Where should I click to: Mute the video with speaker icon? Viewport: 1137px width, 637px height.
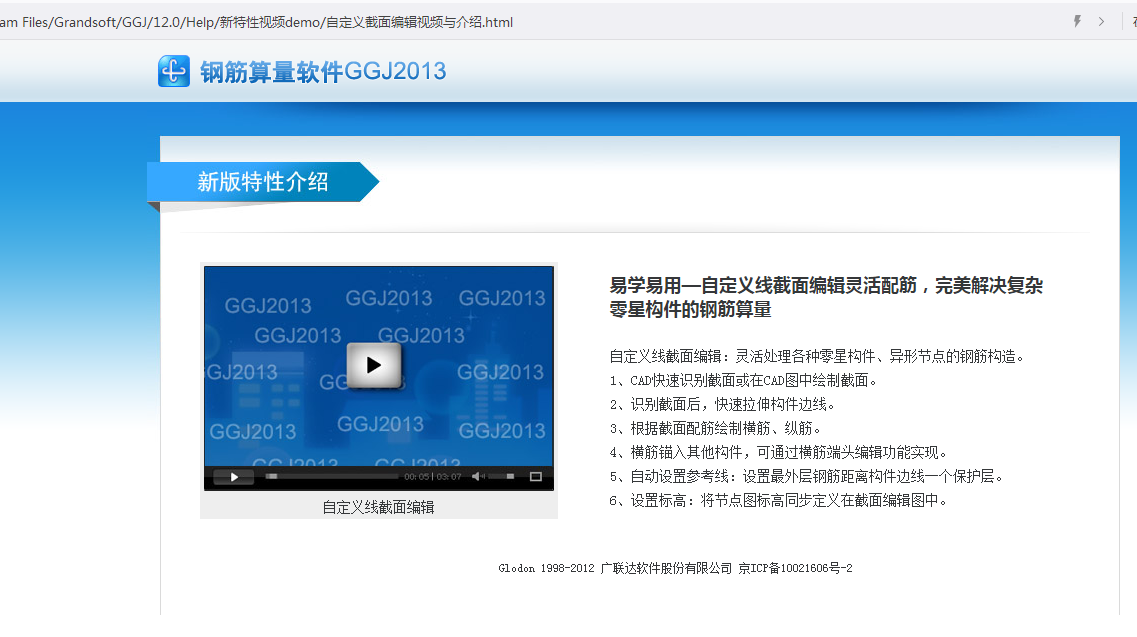pyautogui.click(x=477, y=477)
